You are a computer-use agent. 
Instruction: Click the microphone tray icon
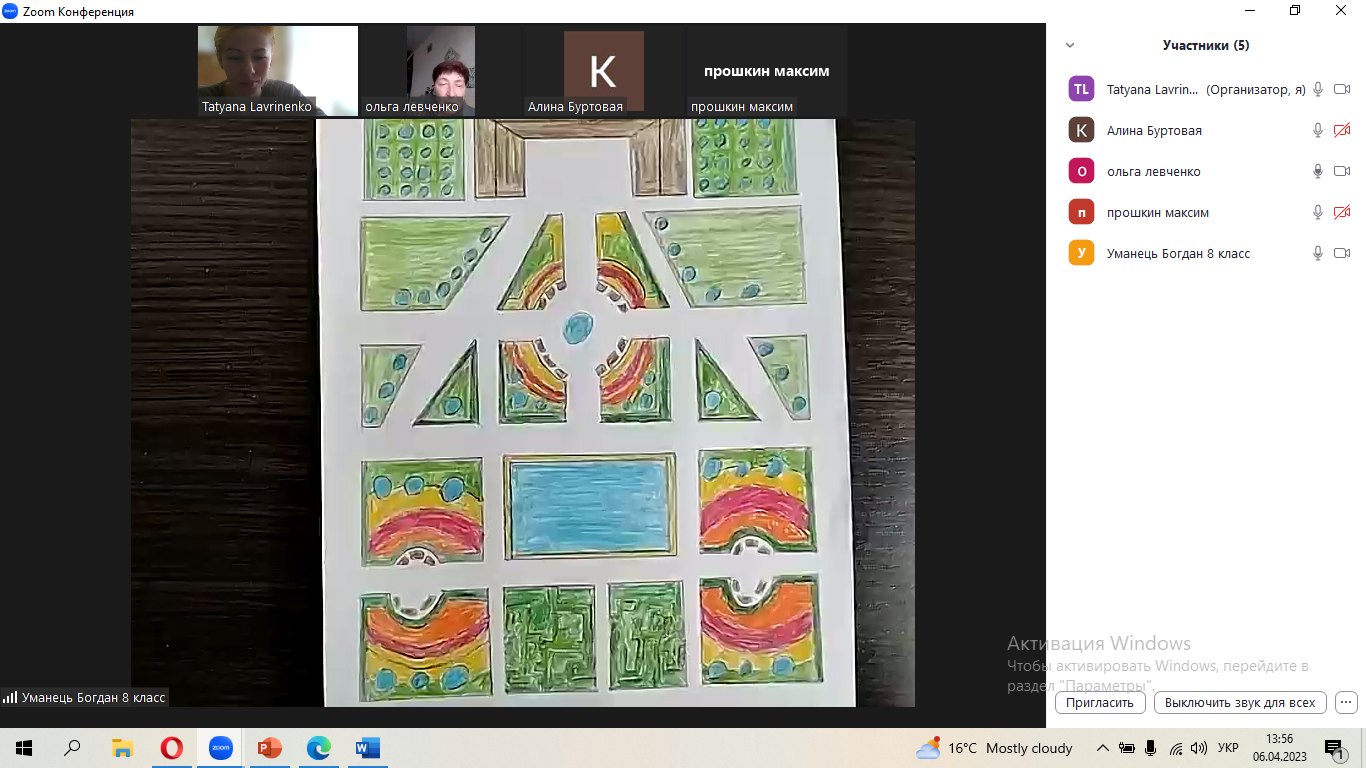click(1151, 748)
